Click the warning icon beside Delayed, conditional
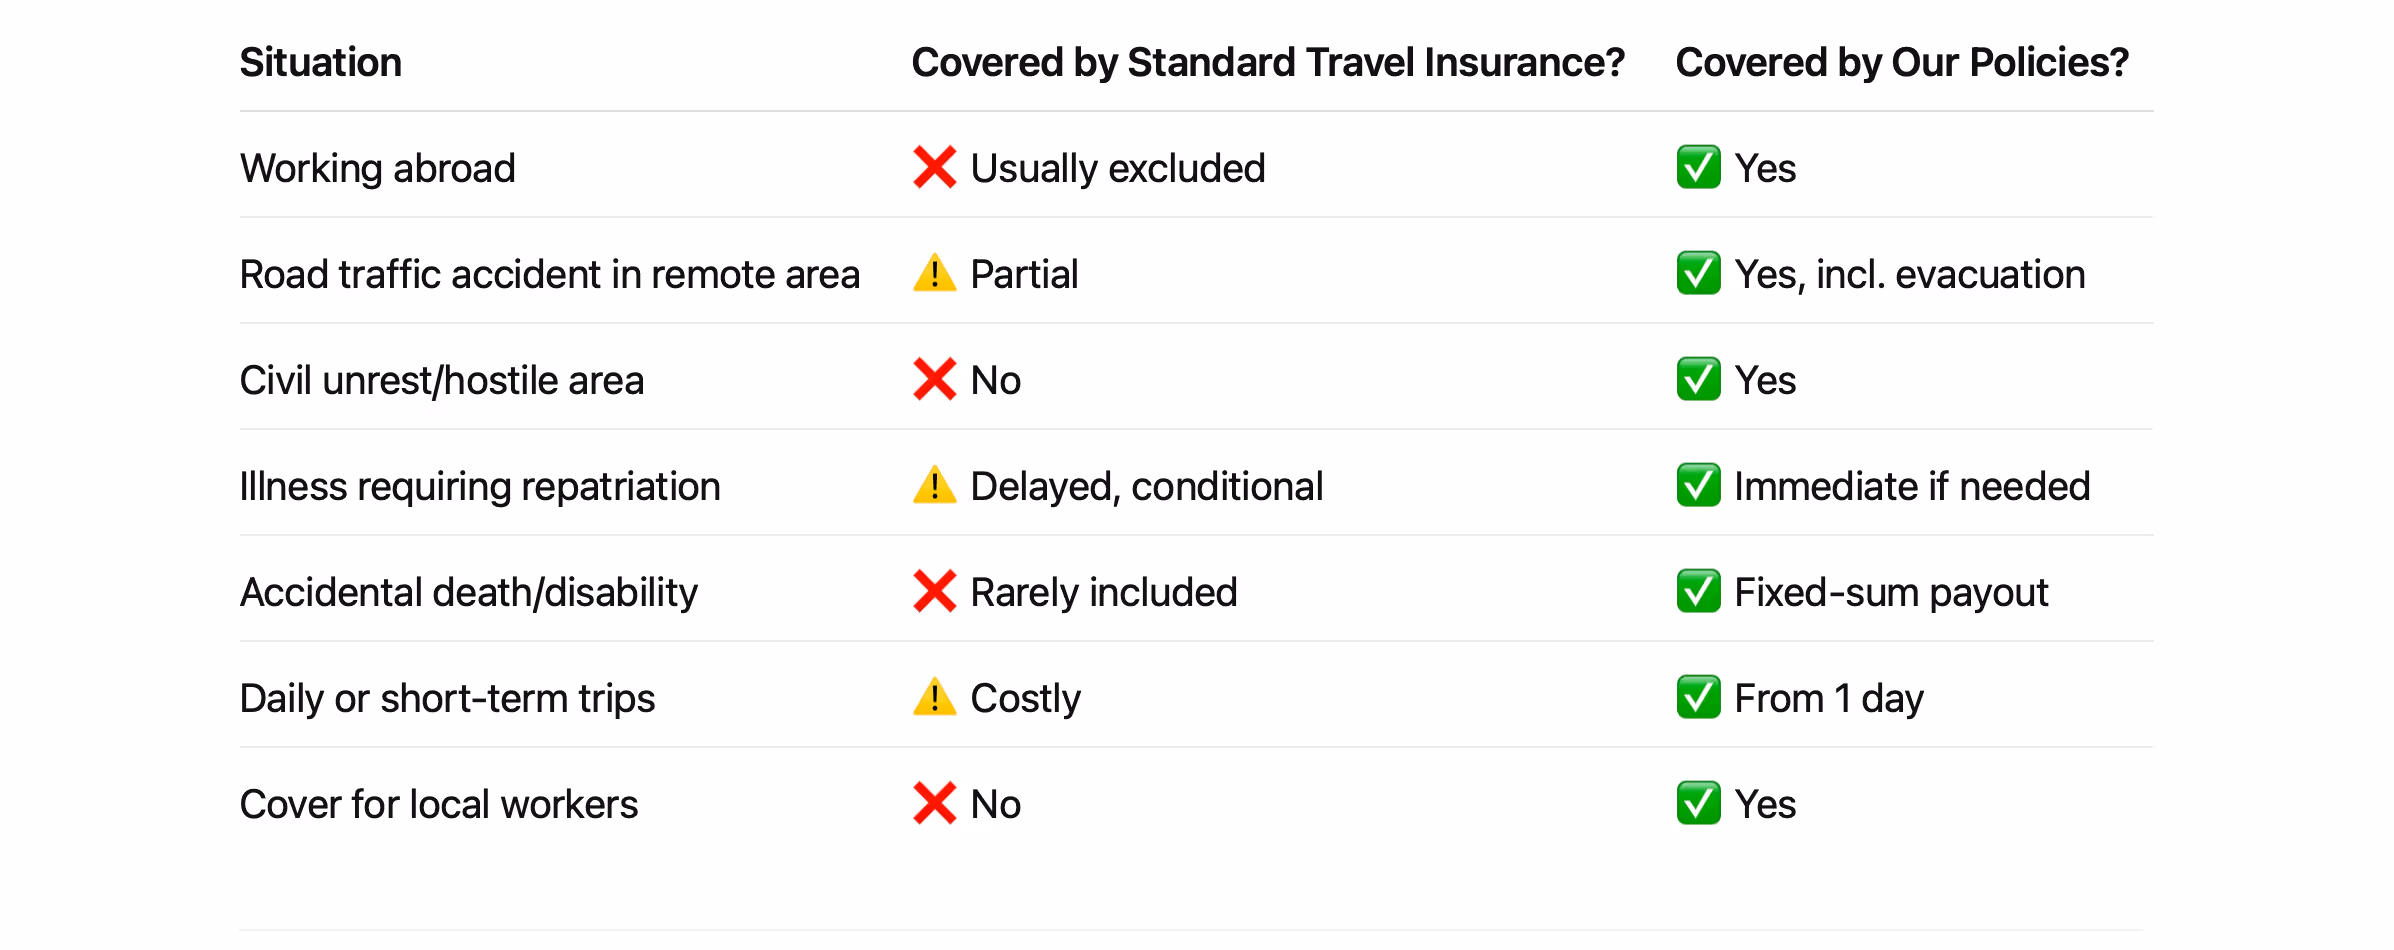The height and width of the screenshot is (950, 2394). pyautogui.click(x=934, y=485)
